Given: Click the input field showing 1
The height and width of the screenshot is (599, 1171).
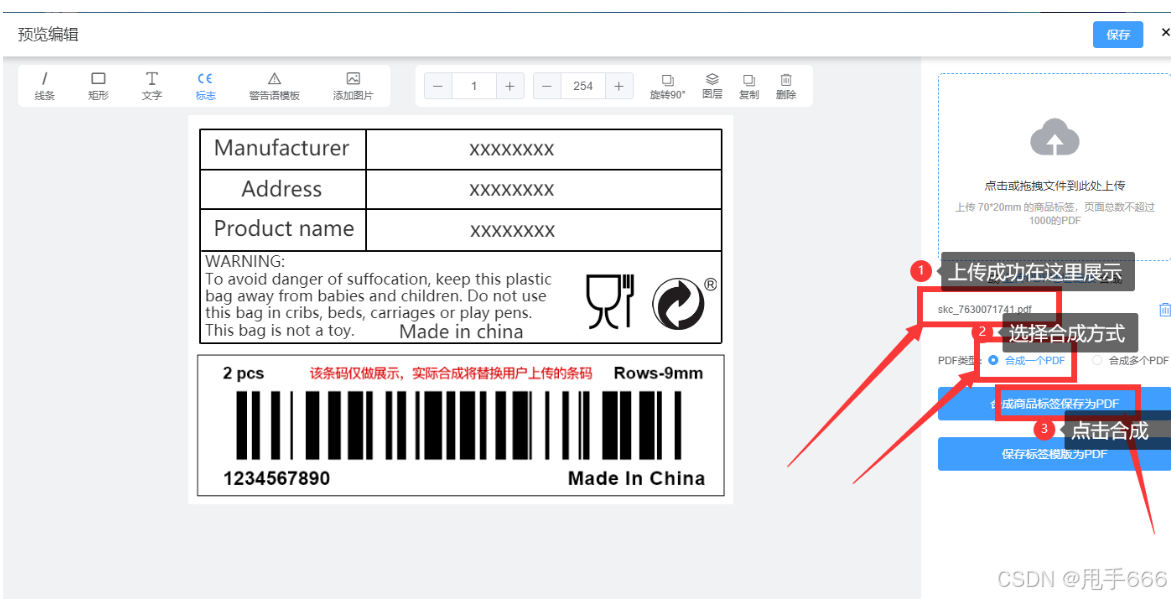Looking at the screenshot, I should click(474, 86).
